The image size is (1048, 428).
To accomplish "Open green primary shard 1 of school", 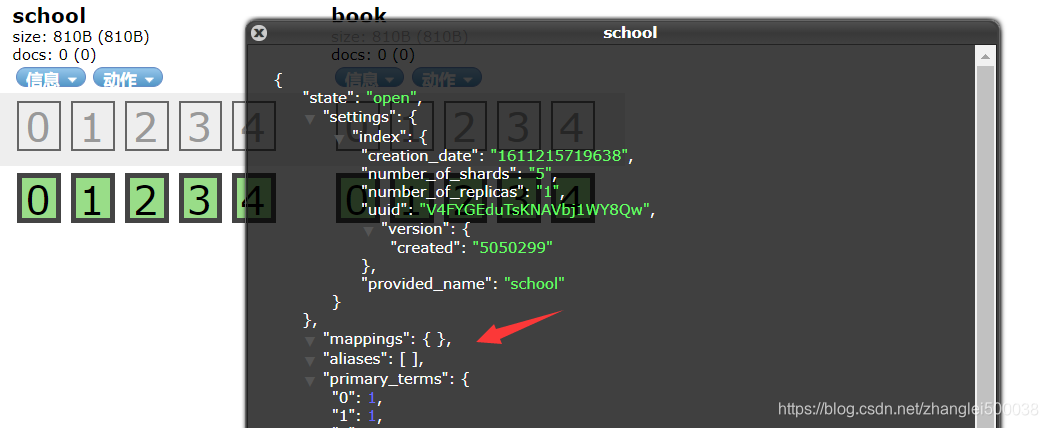I will [x=92, y=198].
